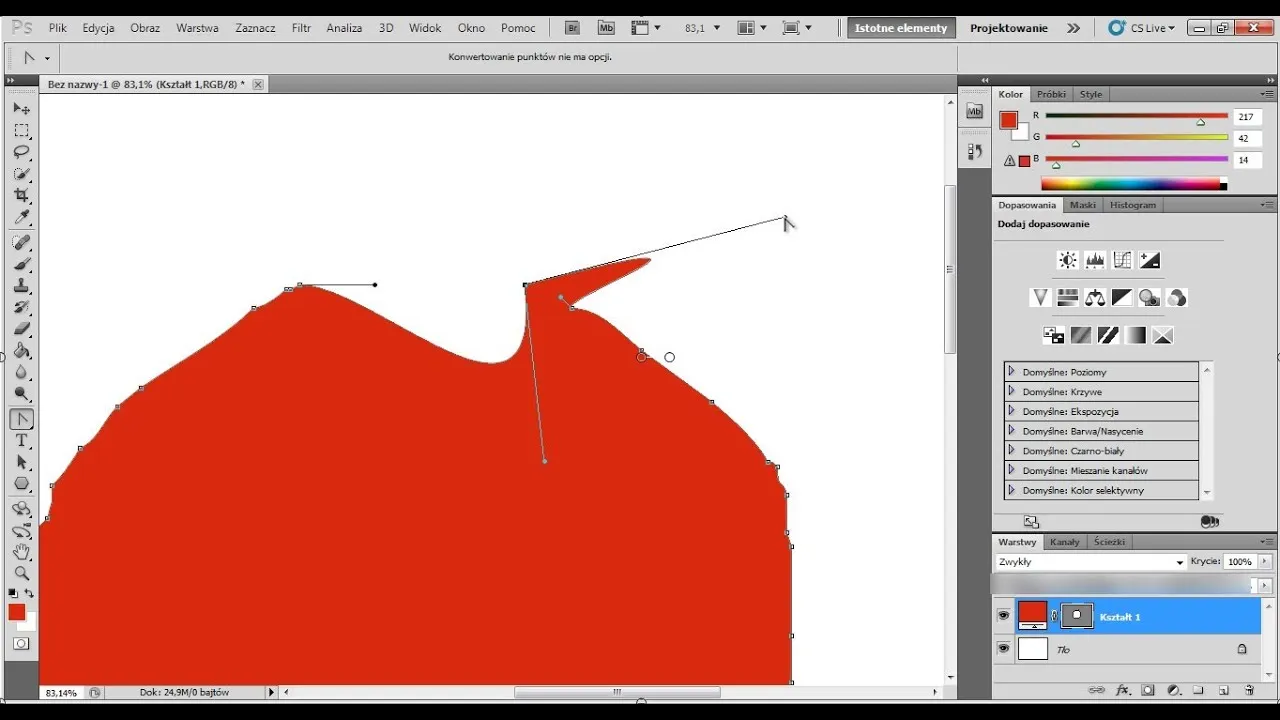
Task: Click the Istotne elementy workspace button
Action: (900, 28)
